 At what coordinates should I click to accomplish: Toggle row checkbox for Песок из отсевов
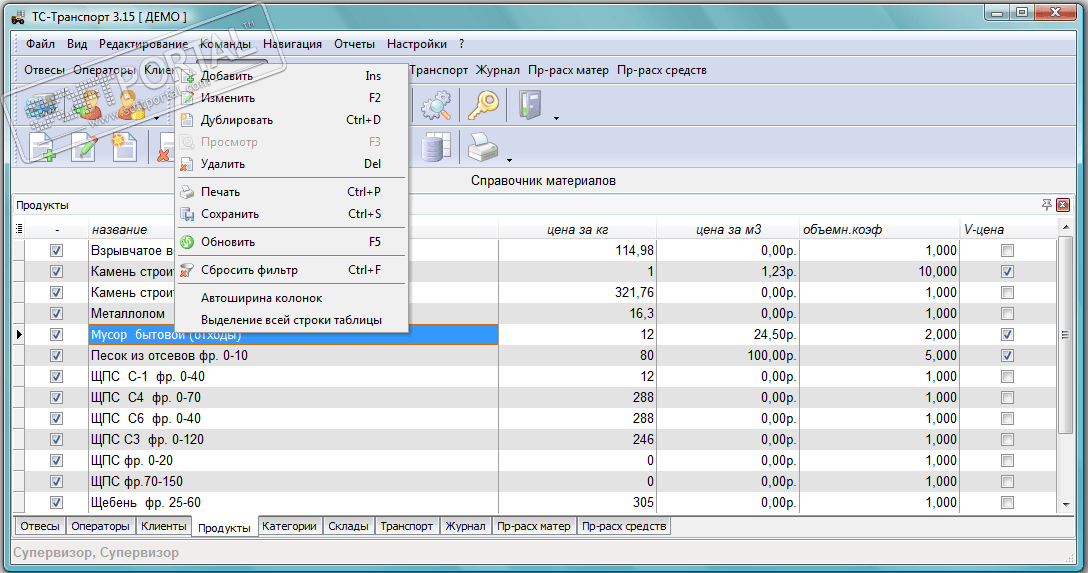(56, 355)
